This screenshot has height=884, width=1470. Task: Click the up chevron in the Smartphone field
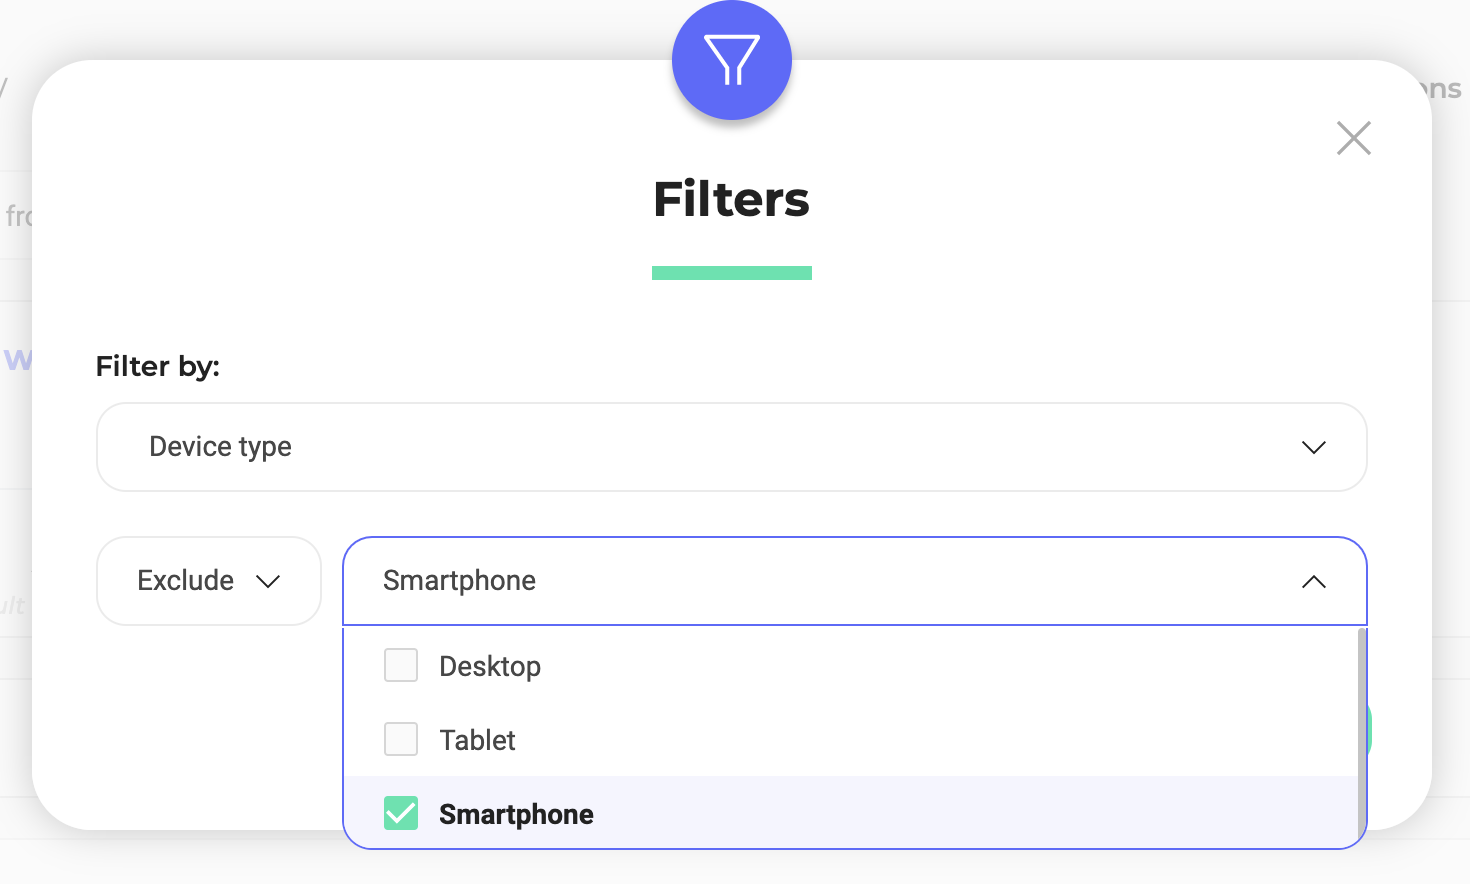[1314, 581]
